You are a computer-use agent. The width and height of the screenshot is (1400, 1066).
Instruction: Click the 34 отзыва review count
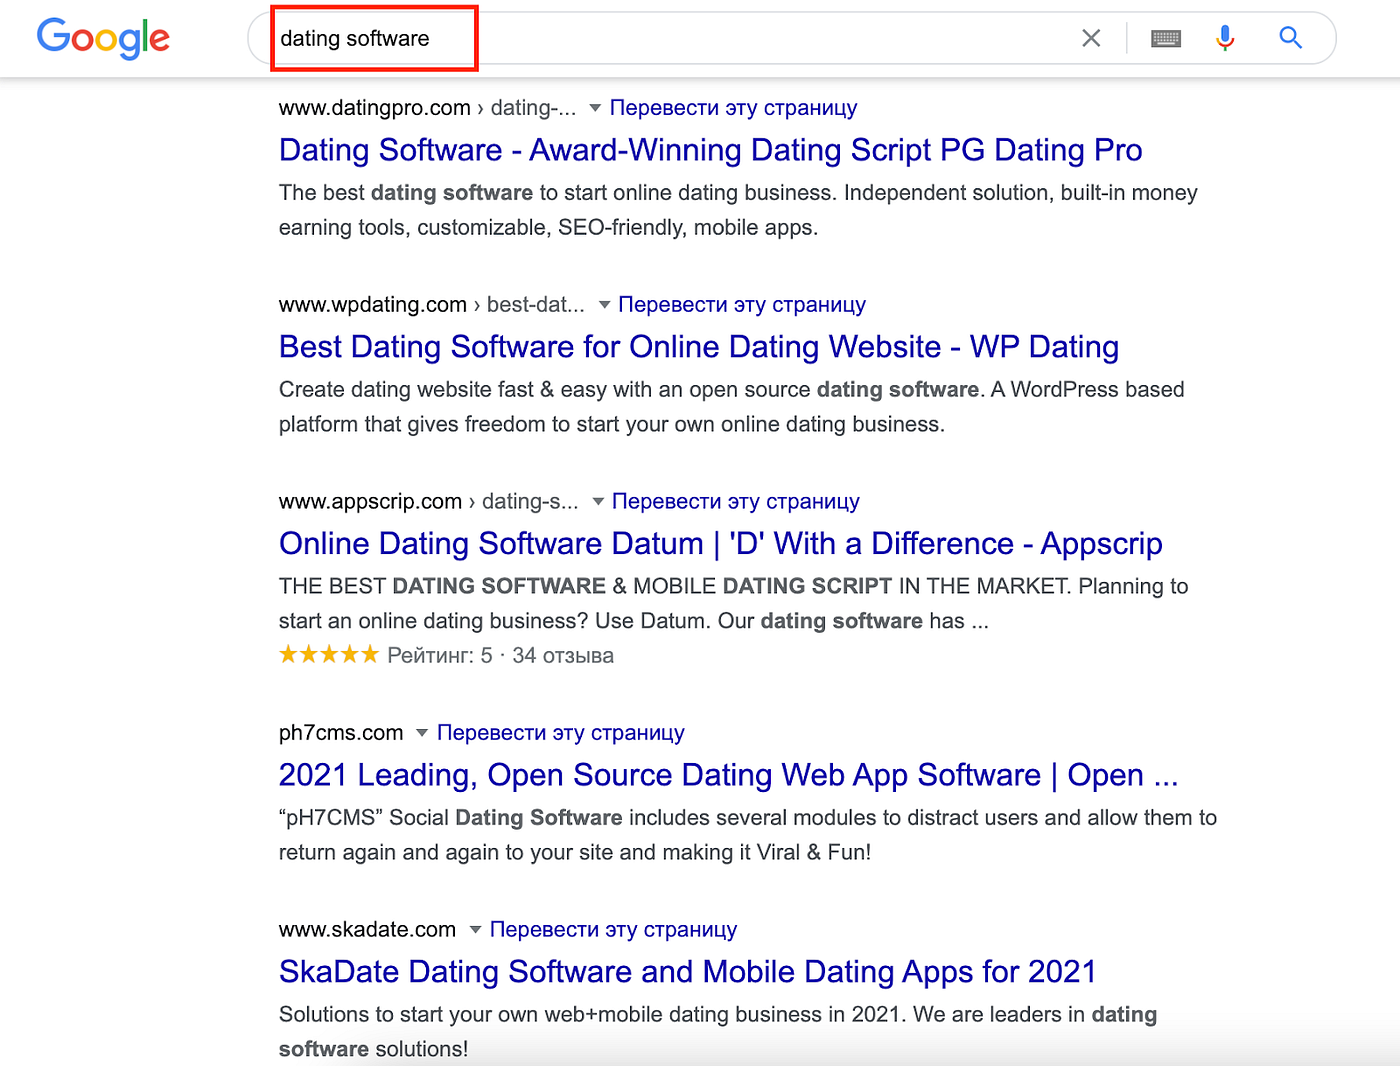point(563,656)
